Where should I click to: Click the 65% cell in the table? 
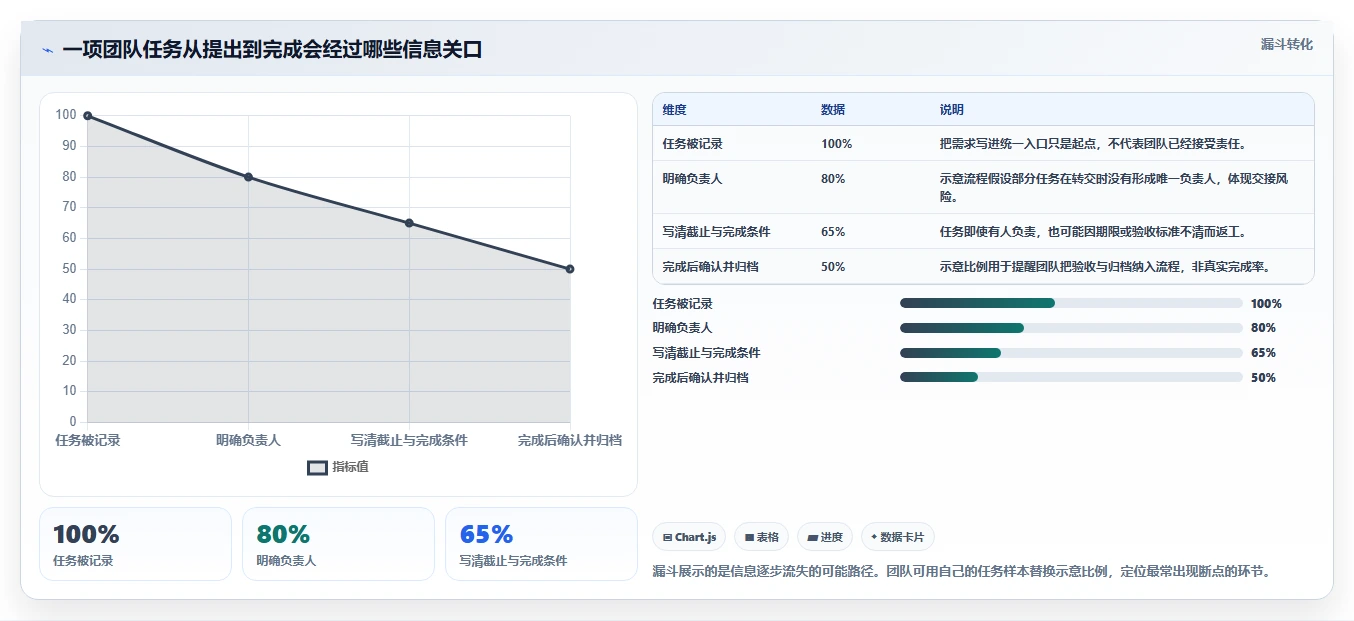click(x=833, y=232)
